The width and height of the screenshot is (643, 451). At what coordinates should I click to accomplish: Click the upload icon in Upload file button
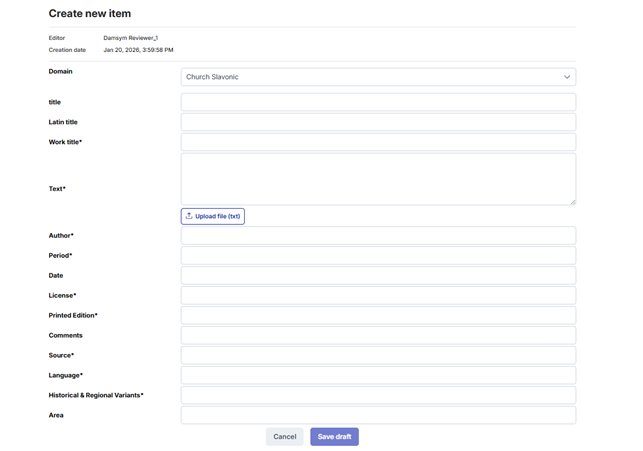189,216
